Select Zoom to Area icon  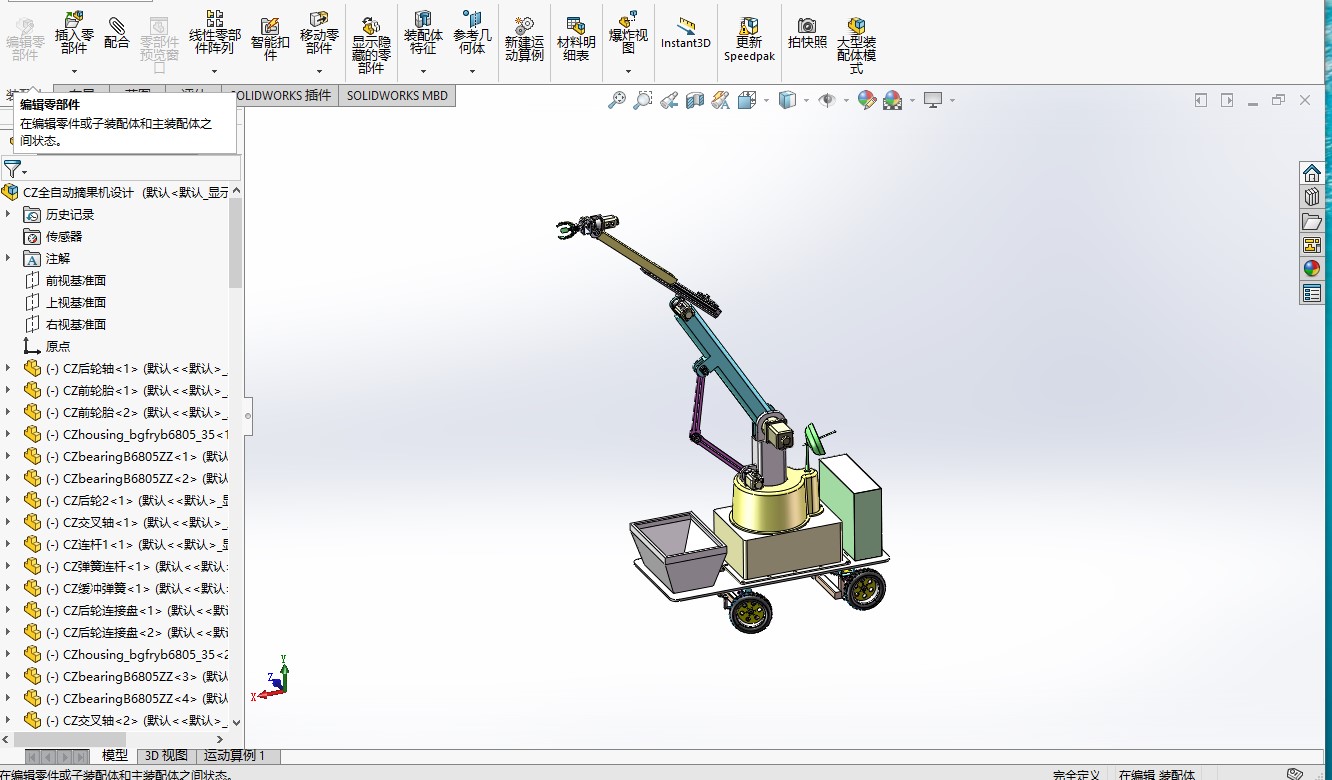click(x=643, y=100)
